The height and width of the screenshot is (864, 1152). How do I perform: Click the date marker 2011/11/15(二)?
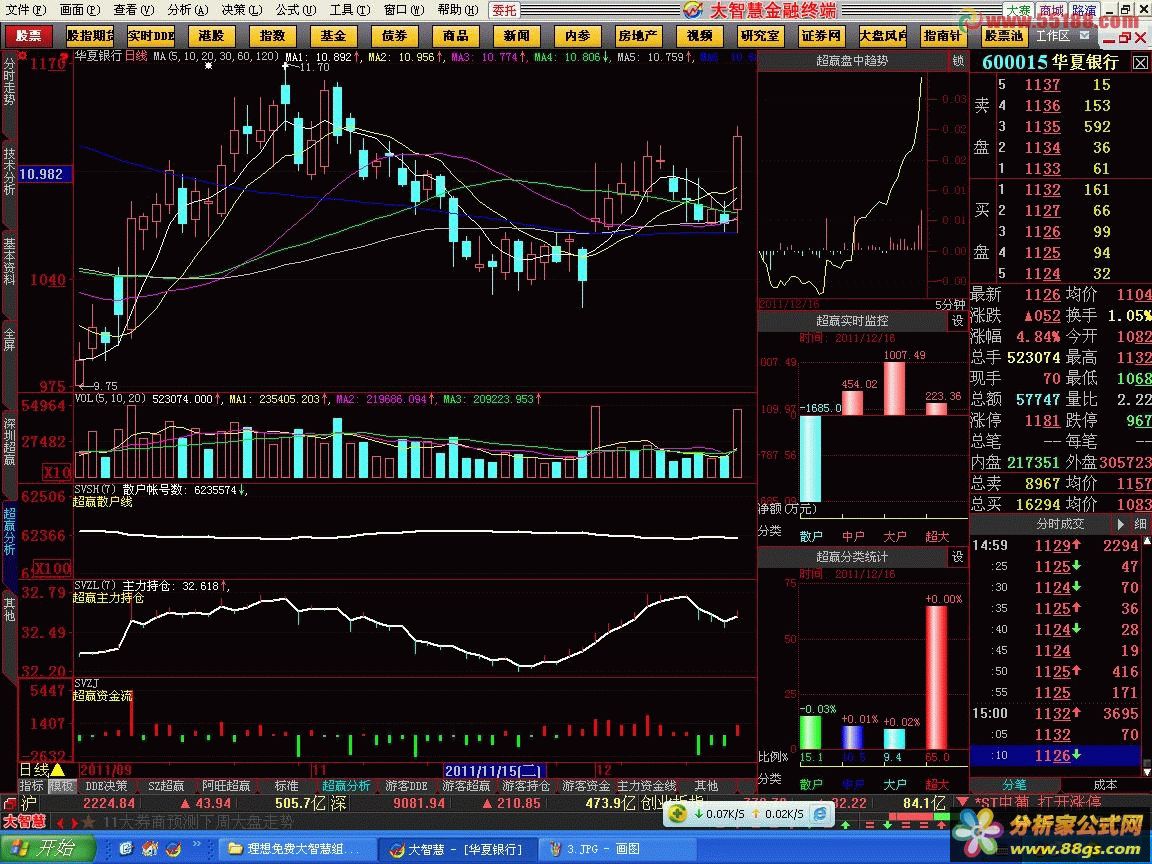point(495,770)
